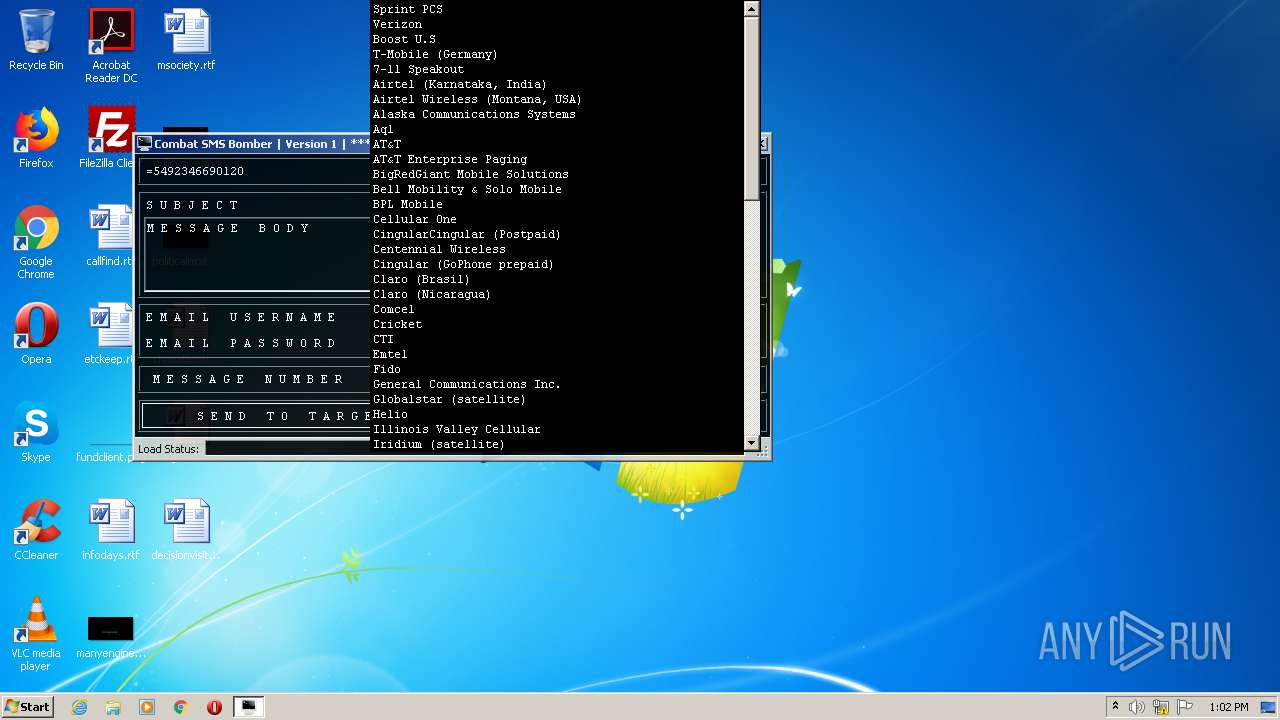
Task: Open the Windows Start menu
Action: click(28, 707)
